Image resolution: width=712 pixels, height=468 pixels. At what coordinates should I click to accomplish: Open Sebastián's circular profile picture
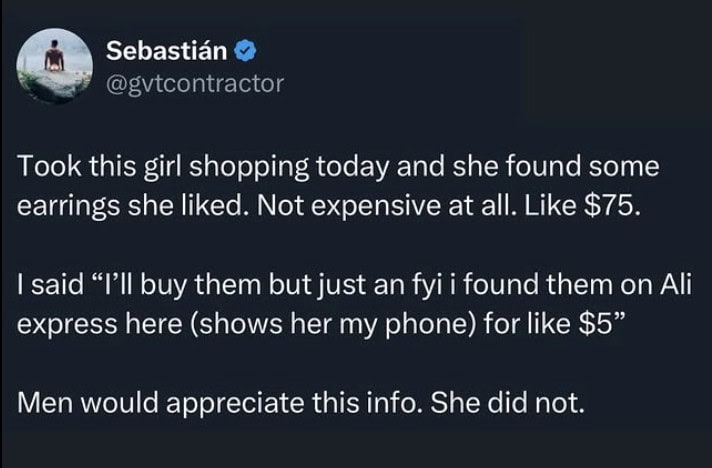tap(54, 67)
